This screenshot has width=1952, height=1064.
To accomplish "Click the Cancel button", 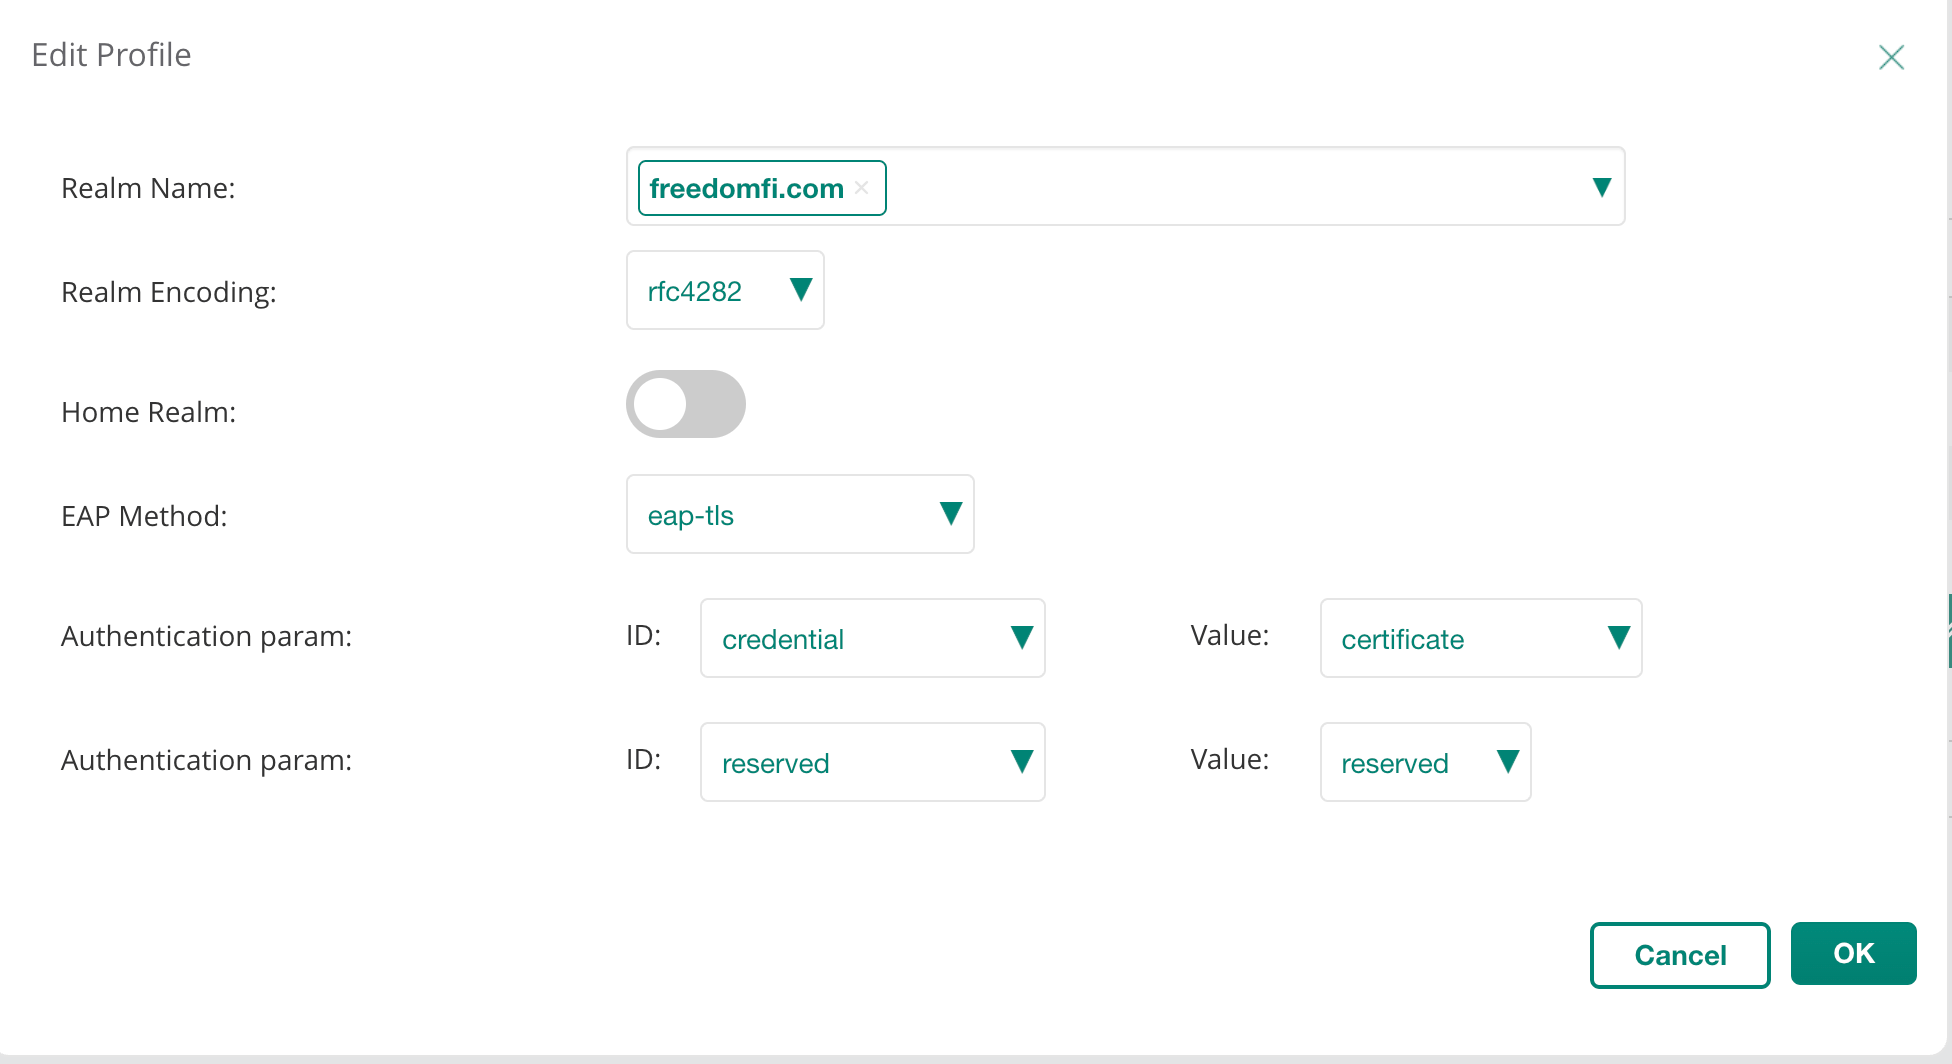I will 1680,955.
